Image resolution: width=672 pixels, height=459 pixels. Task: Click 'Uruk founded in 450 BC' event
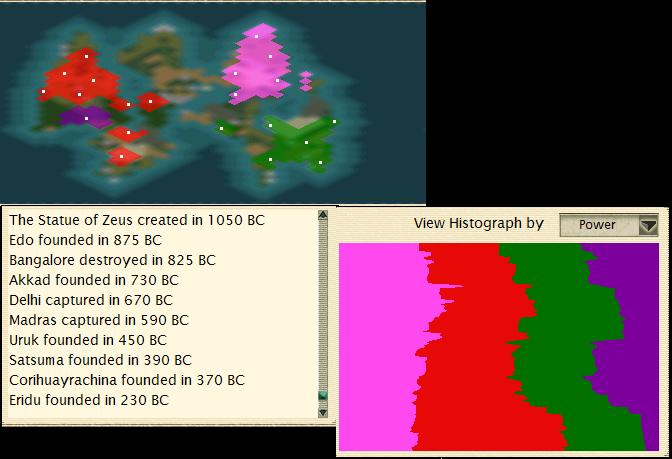(x=89, y=340)
